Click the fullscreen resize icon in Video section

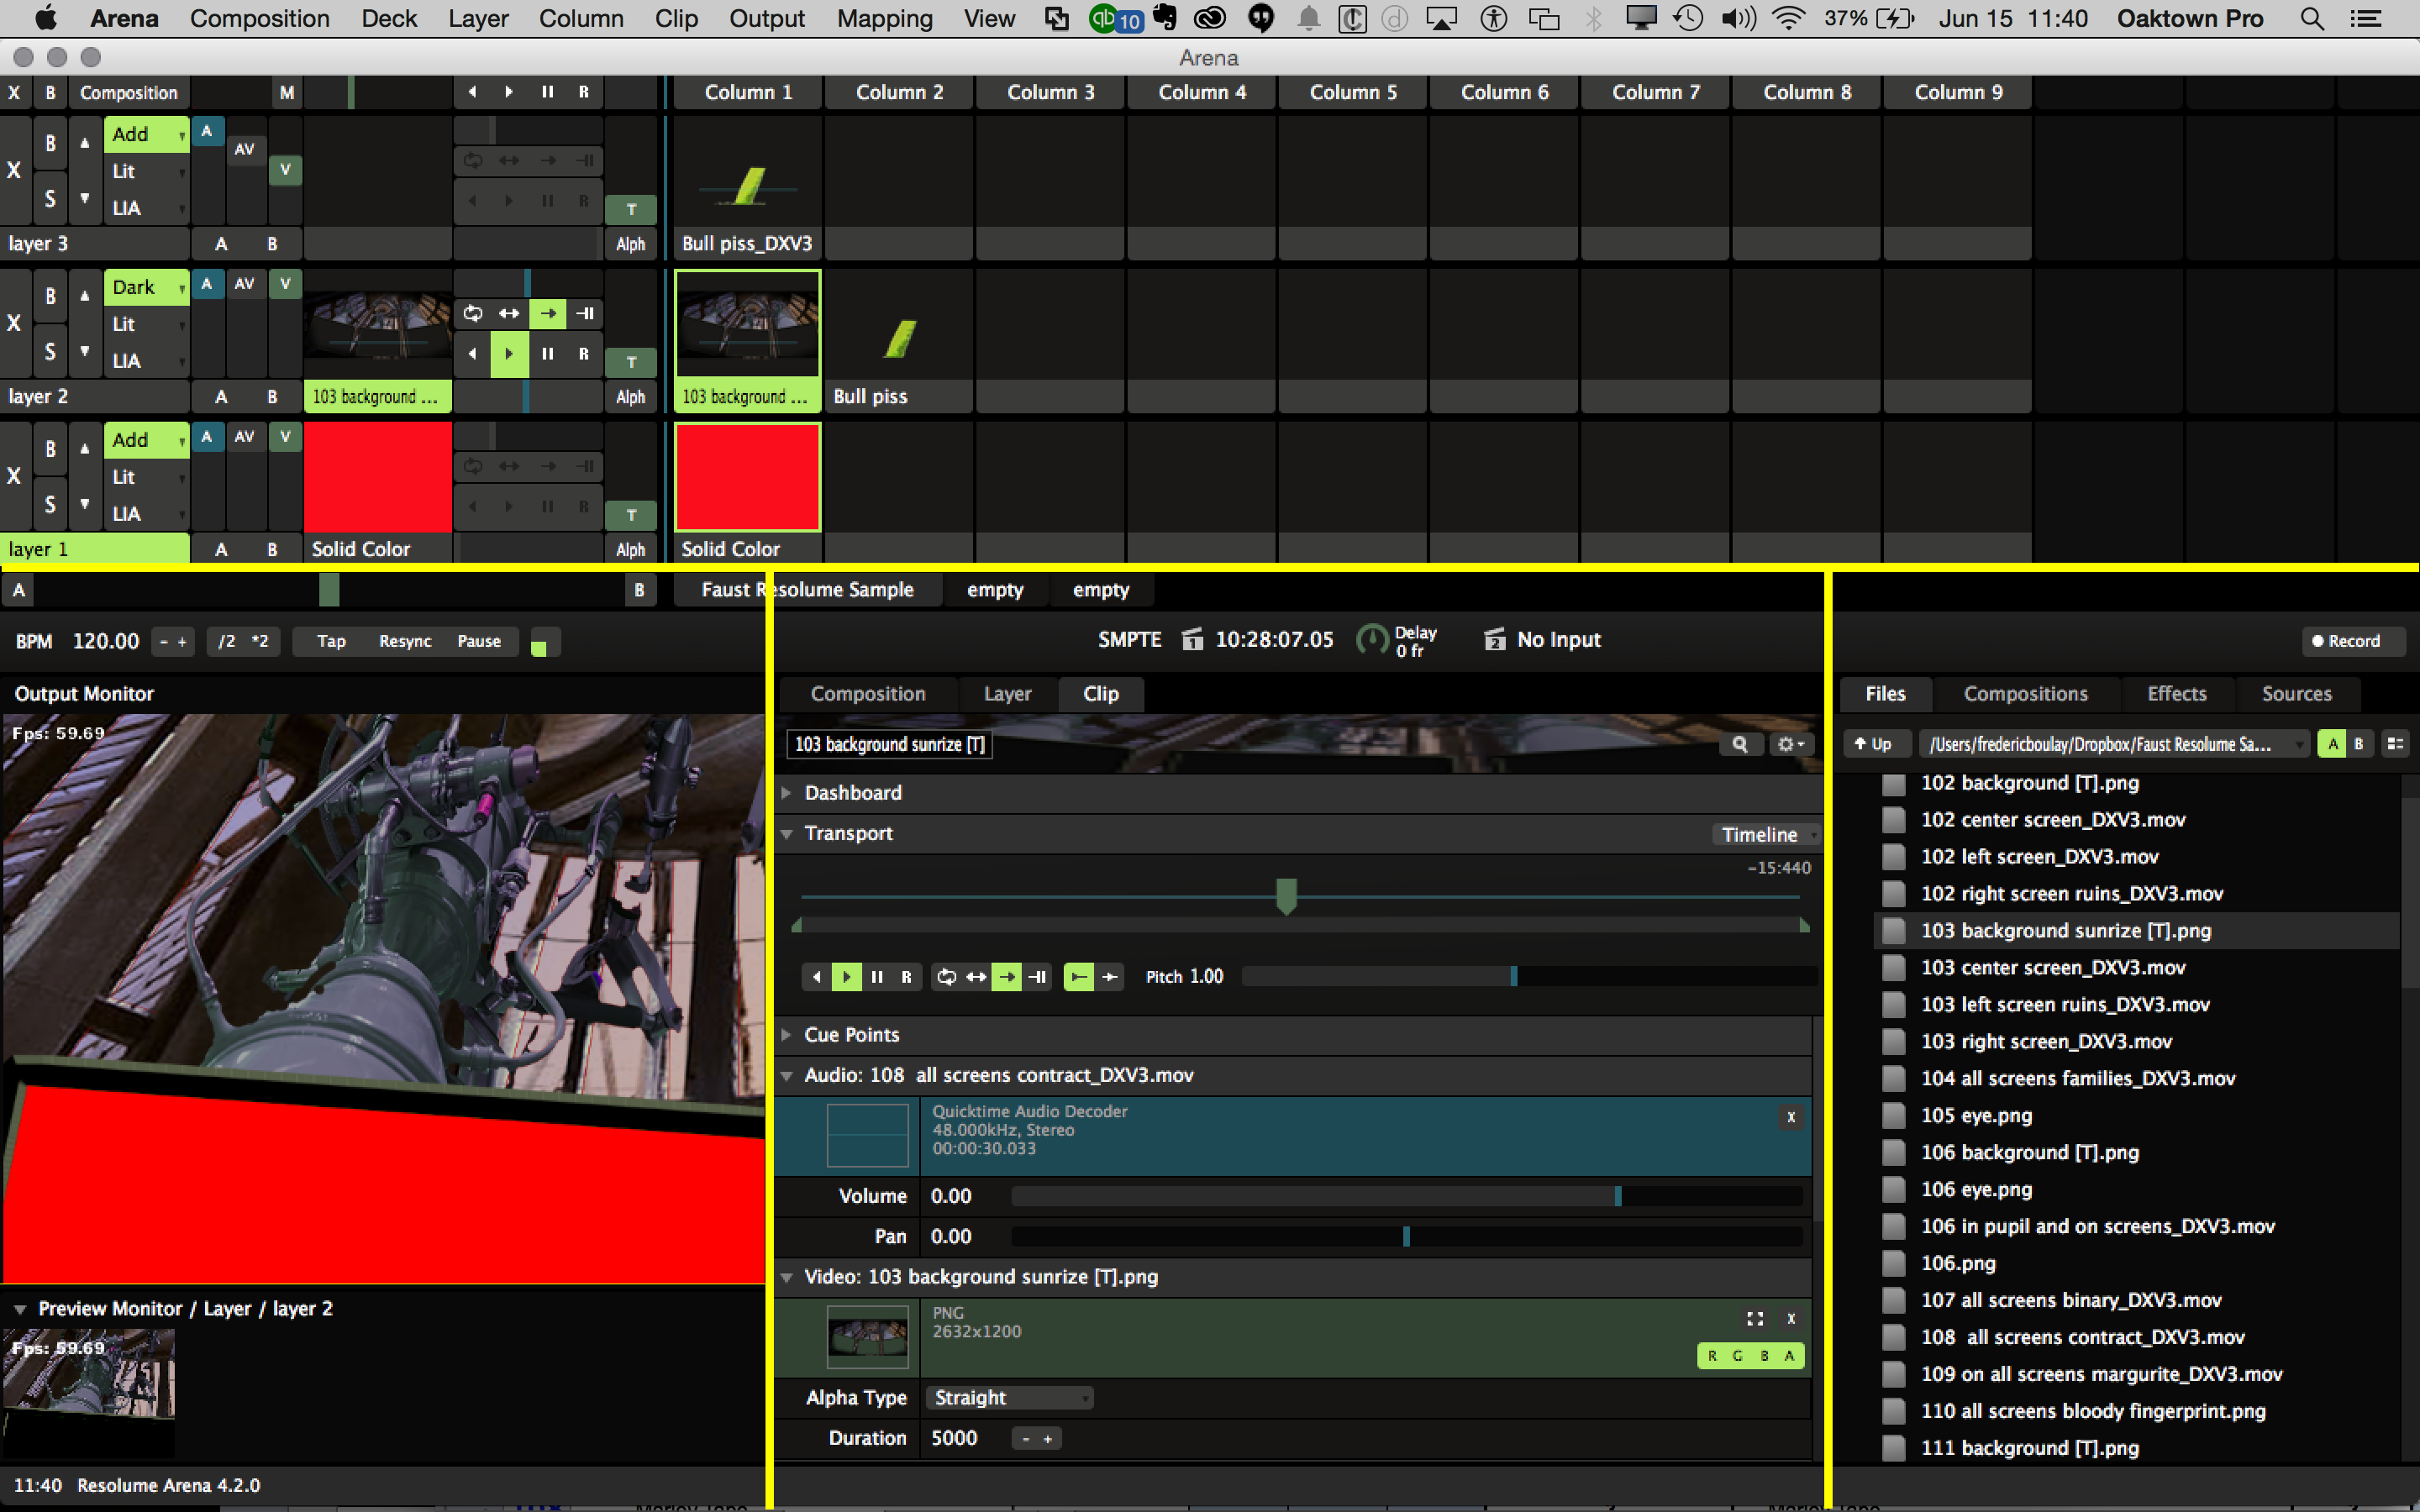click(x=1755, y=1318)
